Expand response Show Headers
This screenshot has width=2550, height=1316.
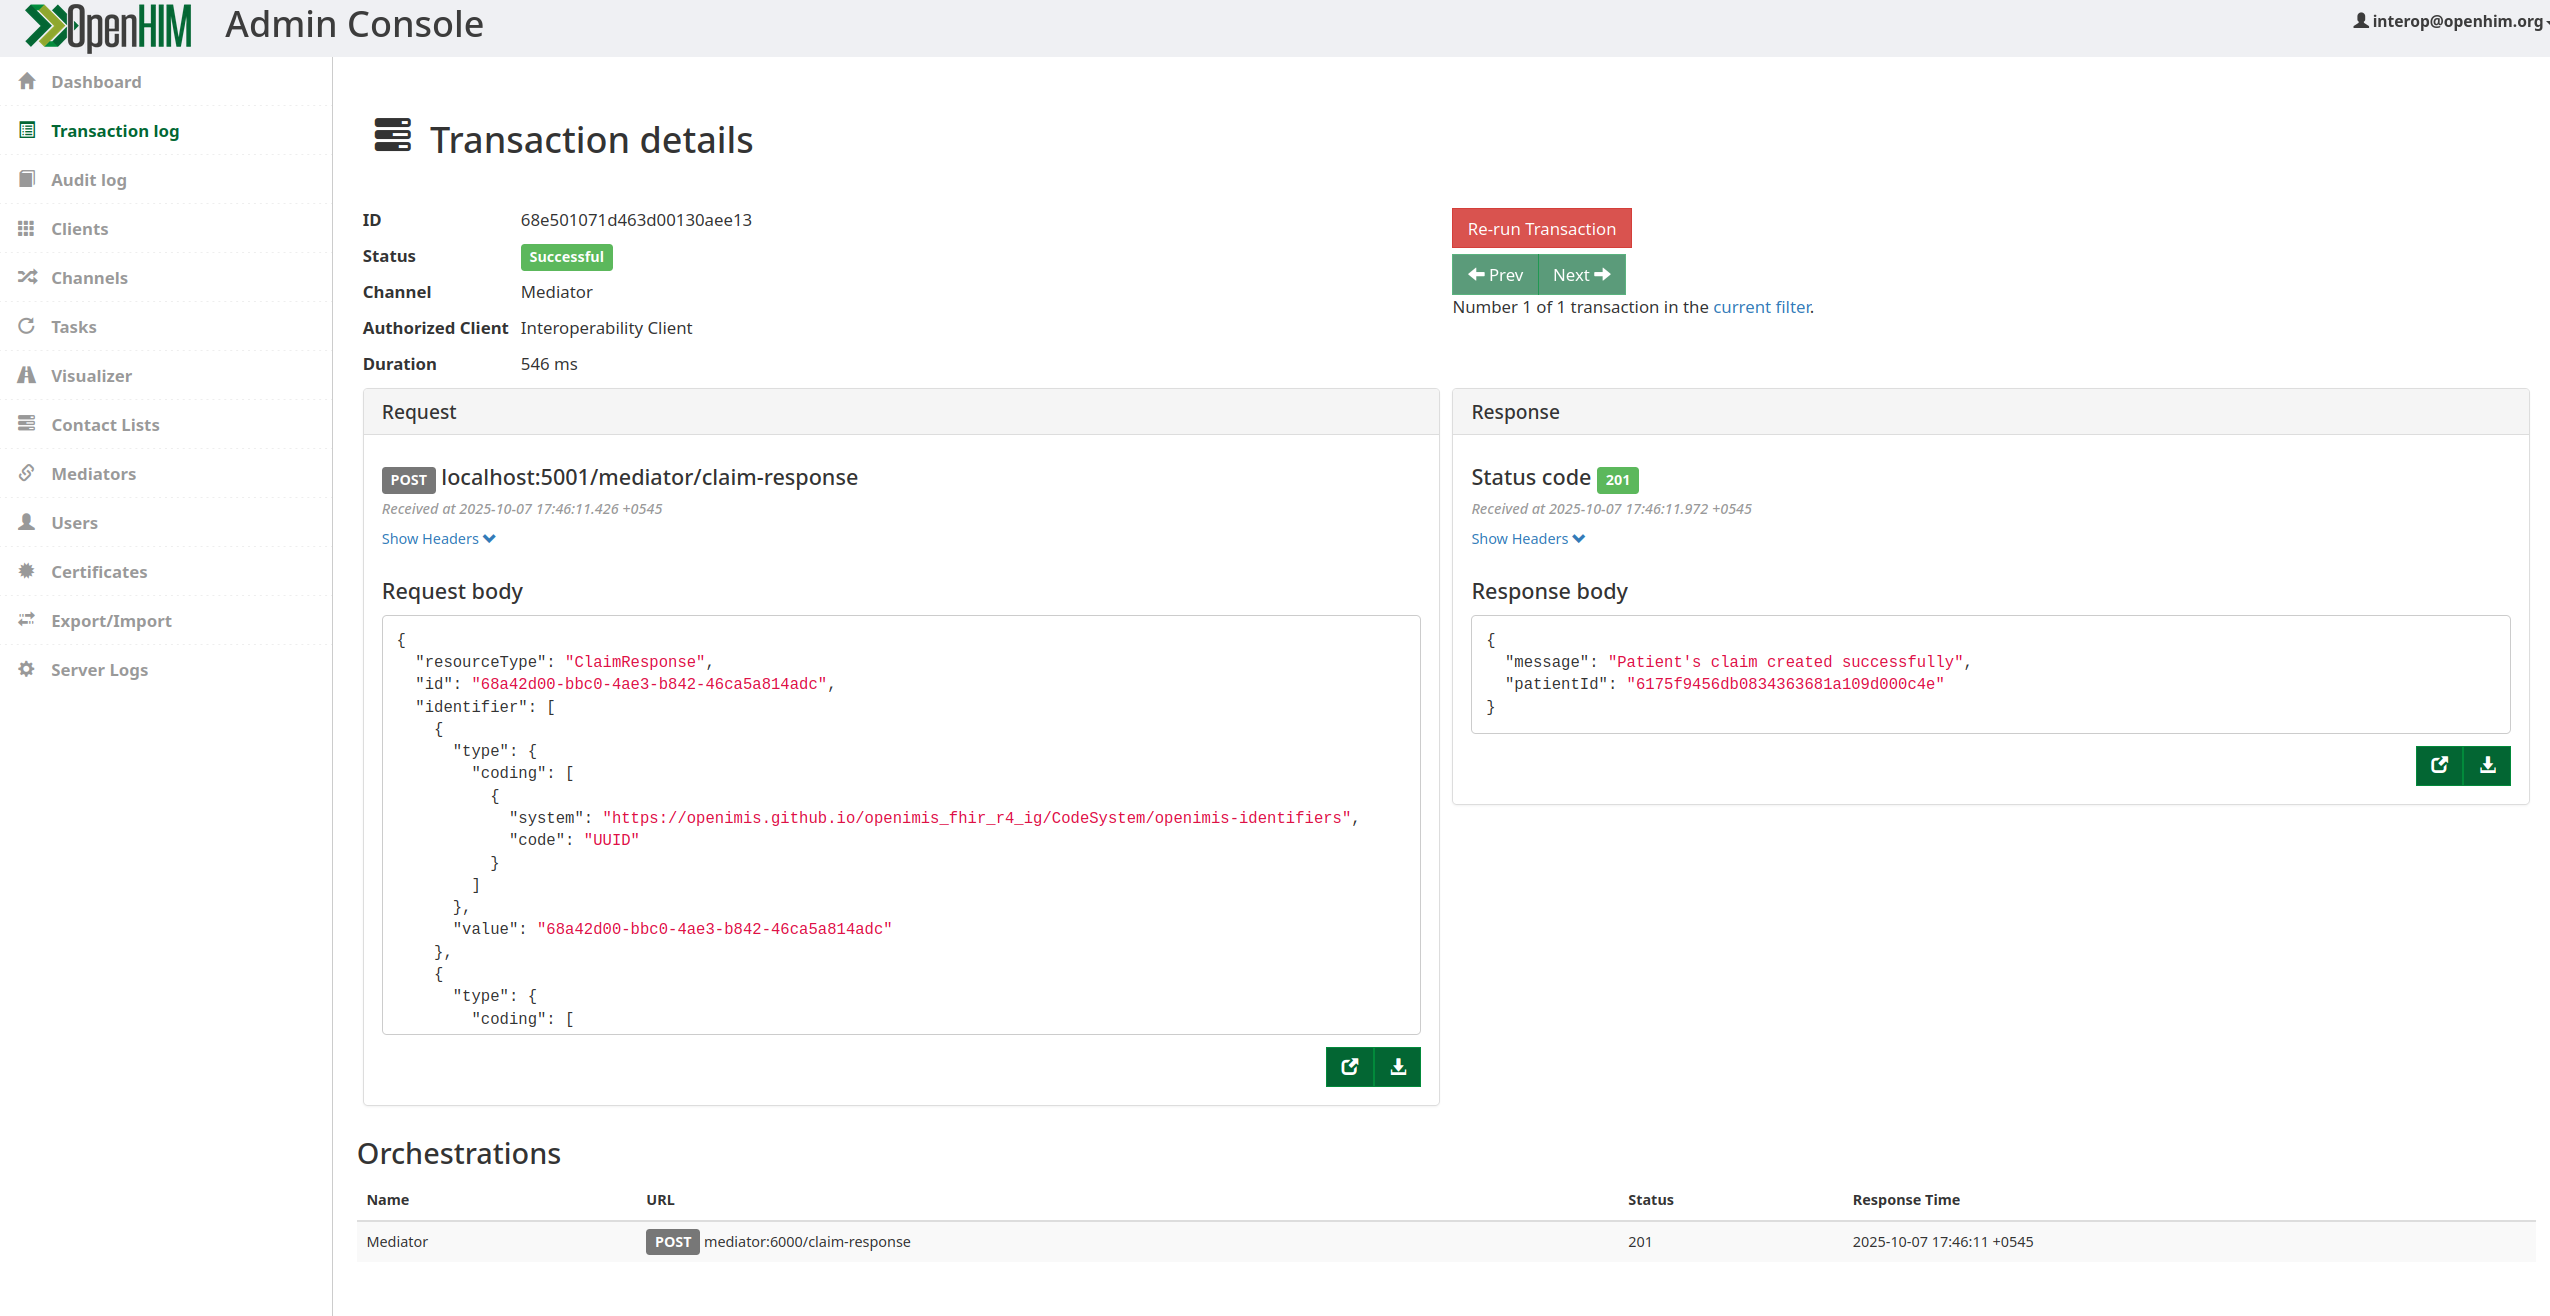point(1527,539)
